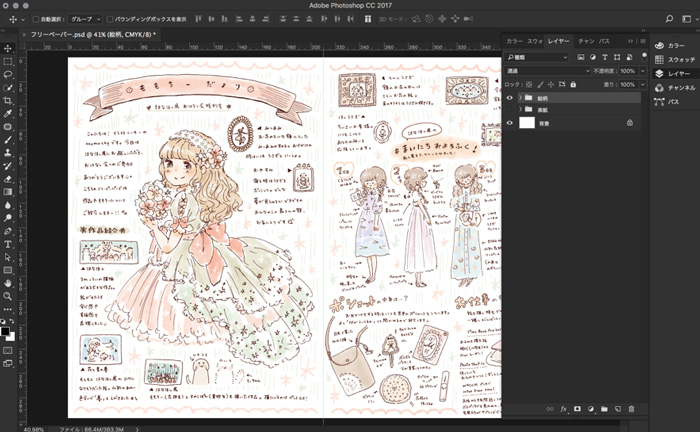Expand the 絵柄 layer group
Viewport: 700px width, 432px height.
pos(520,98)
